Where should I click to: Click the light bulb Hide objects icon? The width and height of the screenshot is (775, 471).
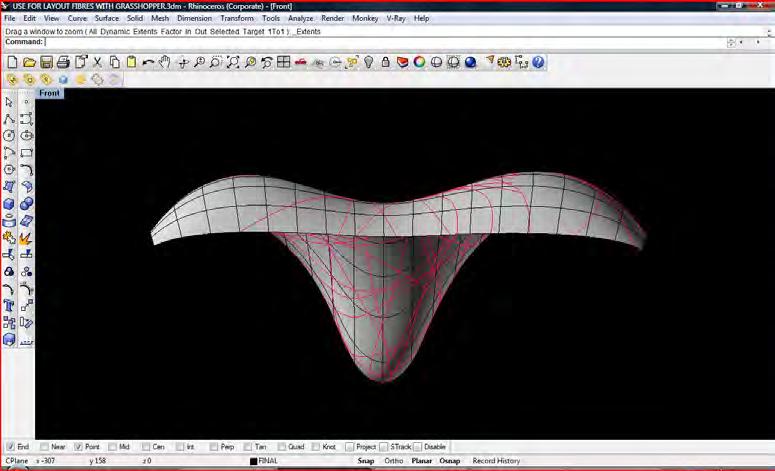[369, 62]
